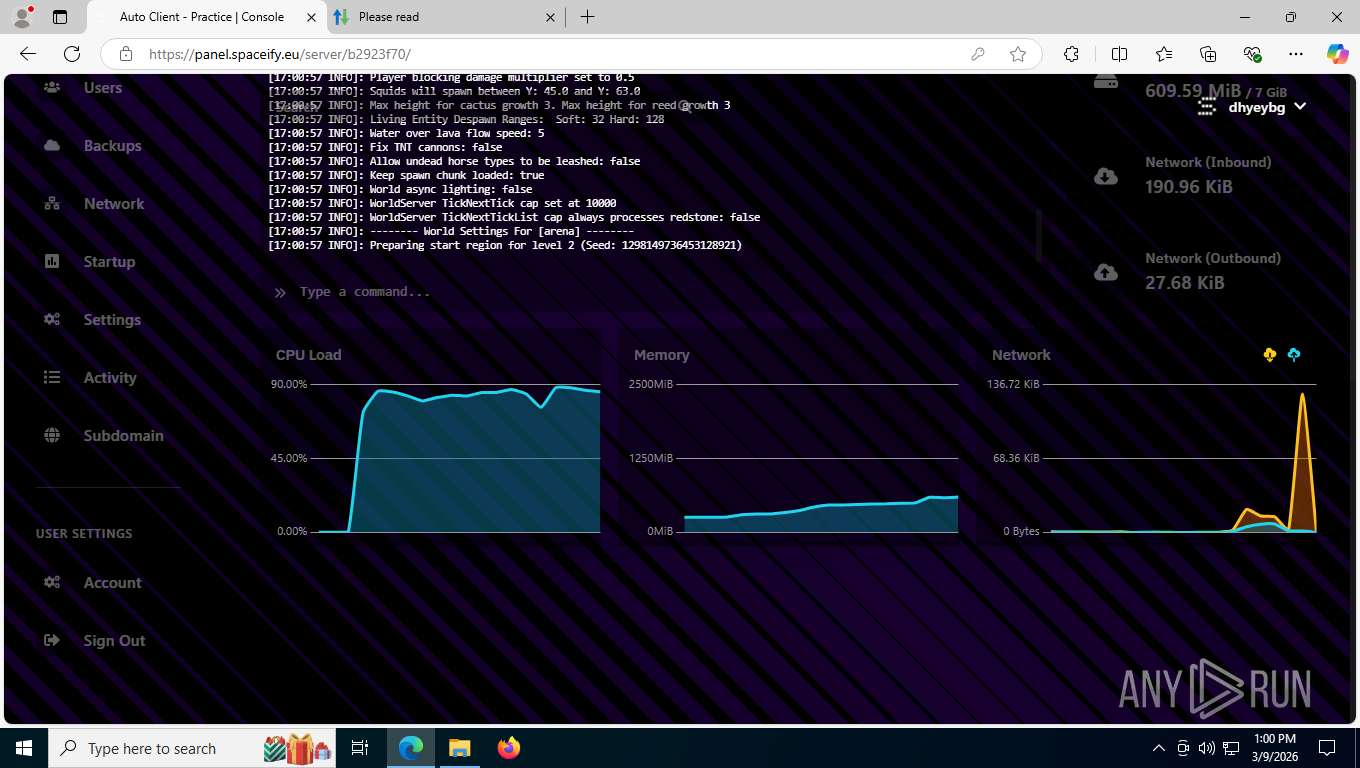This screenshot has width=1360, height=768.
Task: Open the volume control in tray
Action: click(1207, 748)
